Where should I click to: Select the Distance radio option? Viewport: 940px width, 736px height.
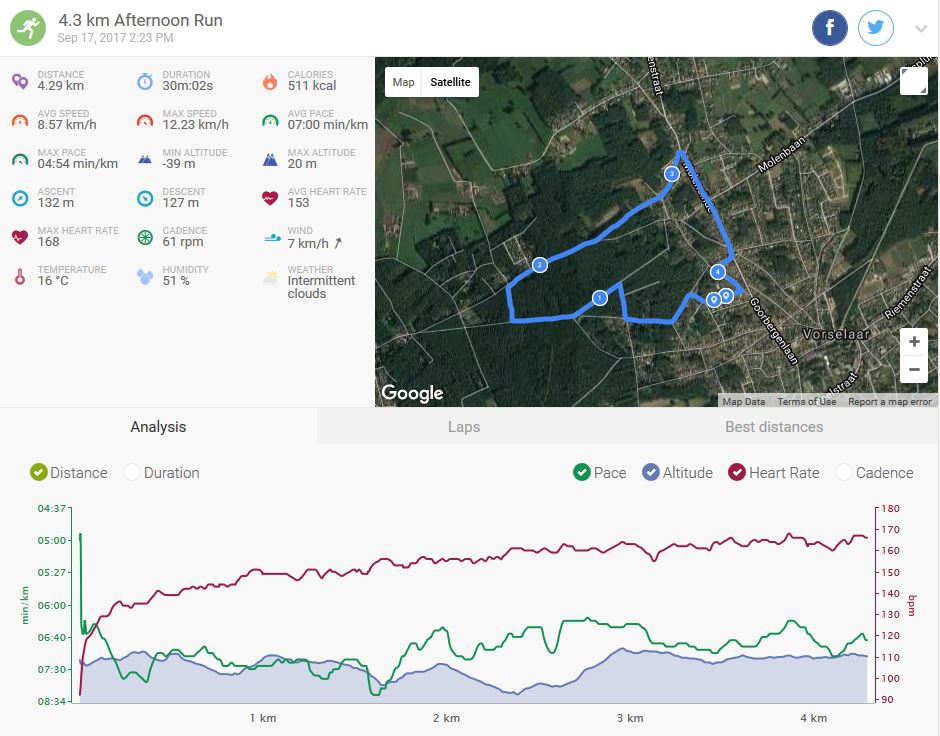(39, 473)
